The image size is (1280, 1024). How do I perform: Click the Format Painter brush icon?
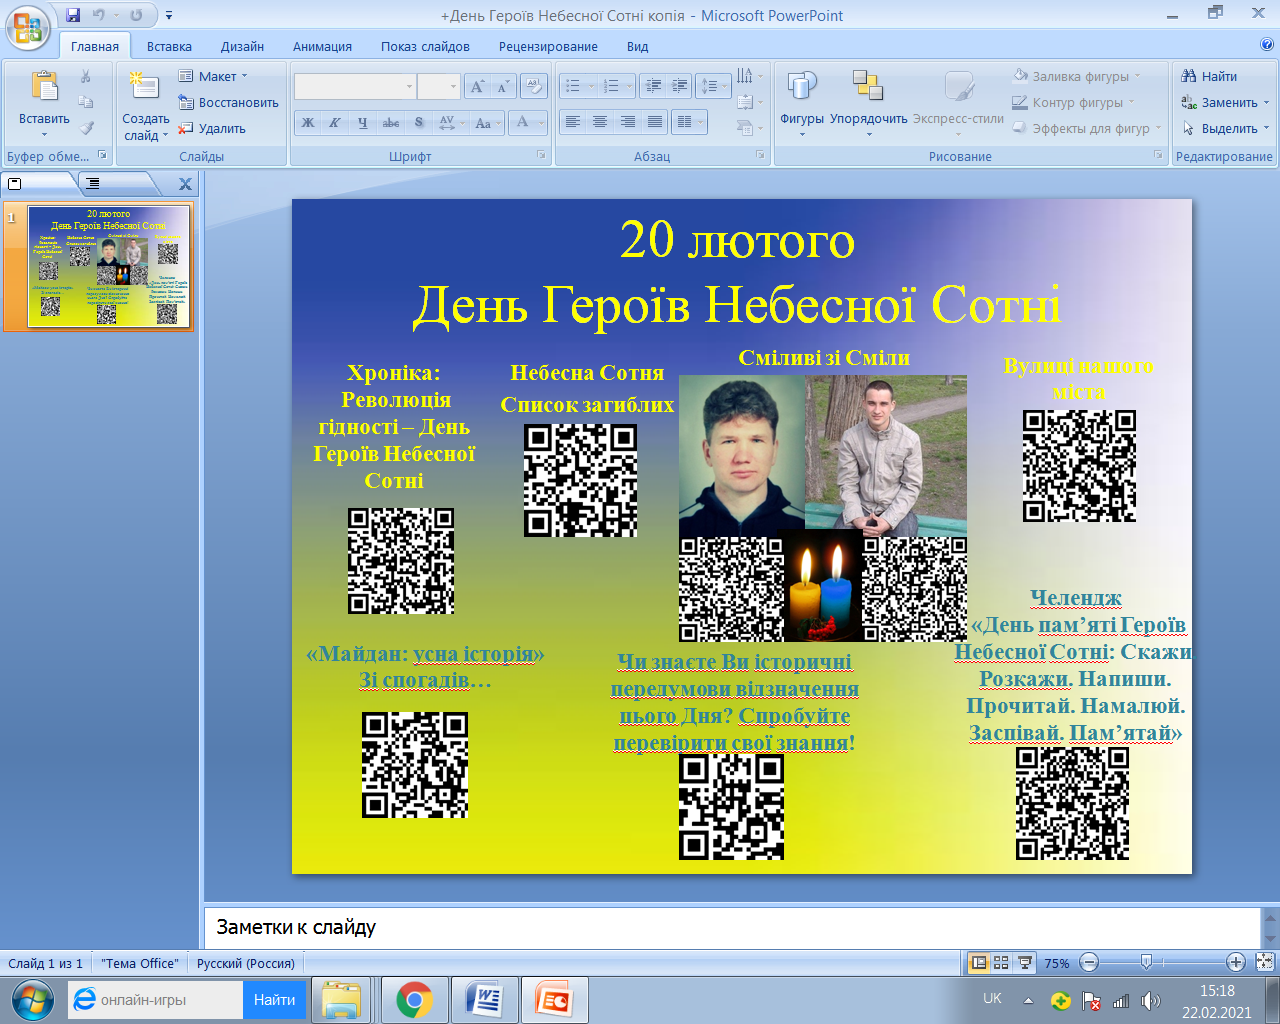click(x=86, y=128)
